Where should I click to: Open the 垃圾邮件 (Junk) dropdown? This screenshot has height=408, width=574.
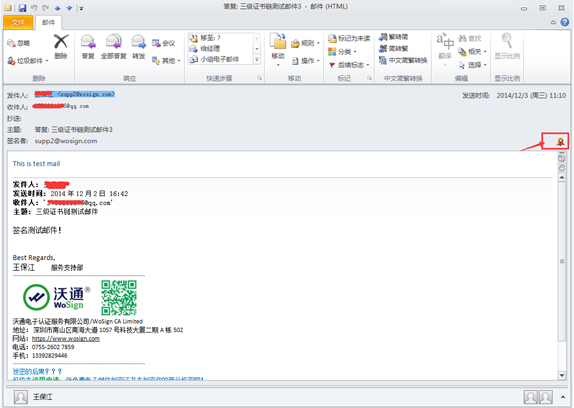pyautogui.click(x=28, y=61)
